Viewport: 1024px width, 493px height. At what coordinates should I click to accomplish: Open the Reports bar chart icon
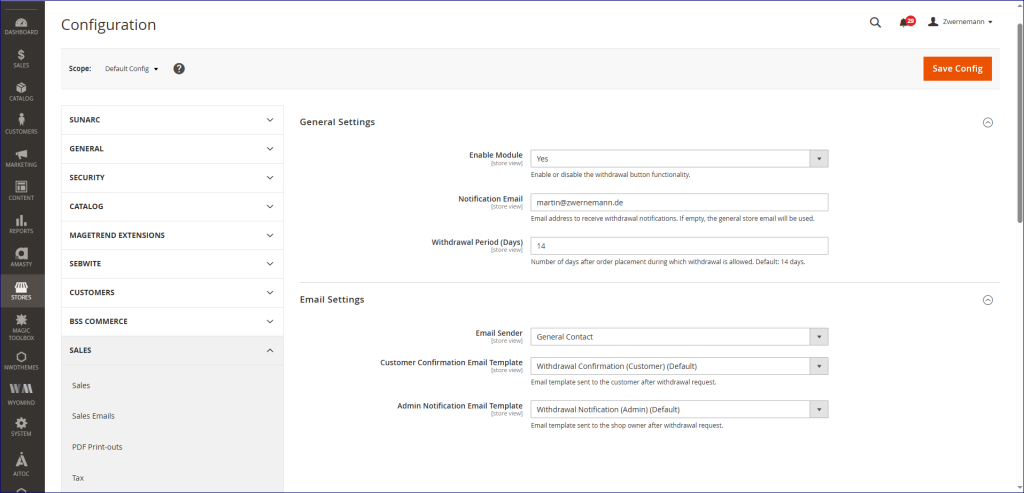click(22, 222)
